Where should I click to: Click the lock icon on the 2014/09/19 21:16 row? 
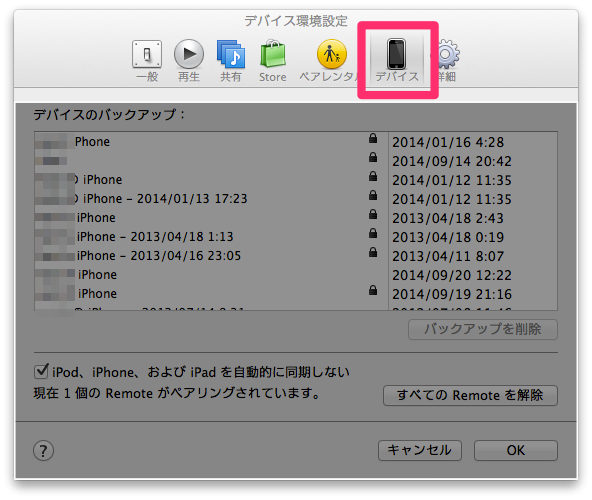[x=373, y=290]
